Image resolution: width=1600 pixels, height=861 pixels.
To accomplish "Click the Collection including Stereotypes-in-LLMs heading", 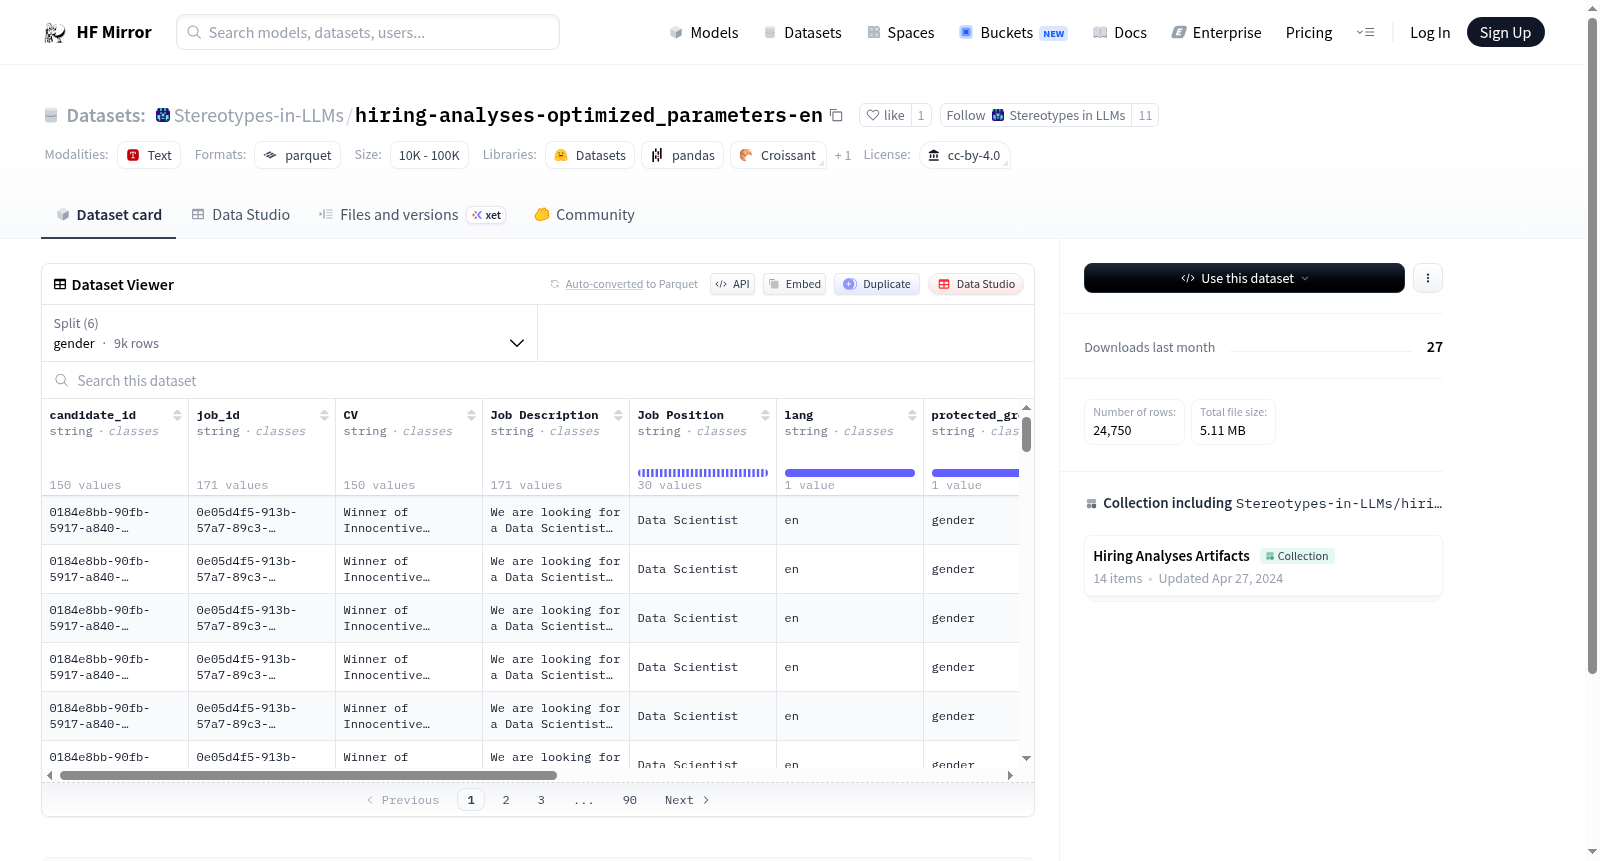I will tap(1264, 503).
